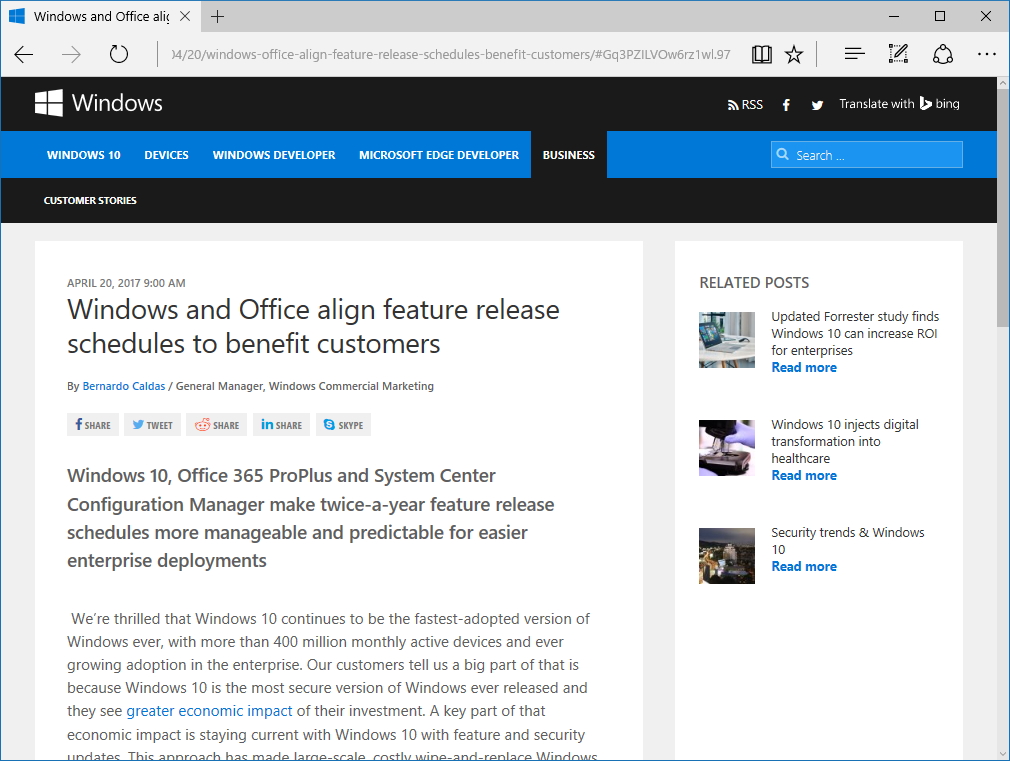Add page to favorites with star icon

click(794, 54)
